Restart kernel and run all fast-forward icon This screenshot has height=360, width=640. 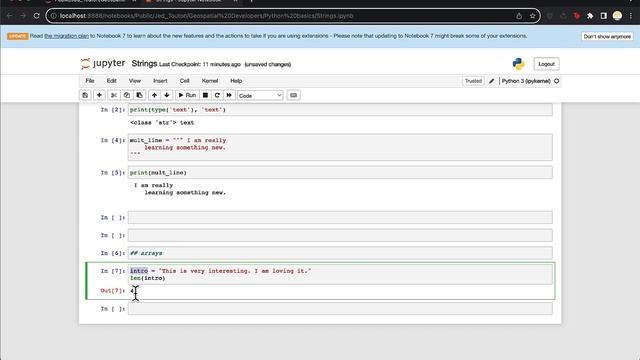coord(229,95)
